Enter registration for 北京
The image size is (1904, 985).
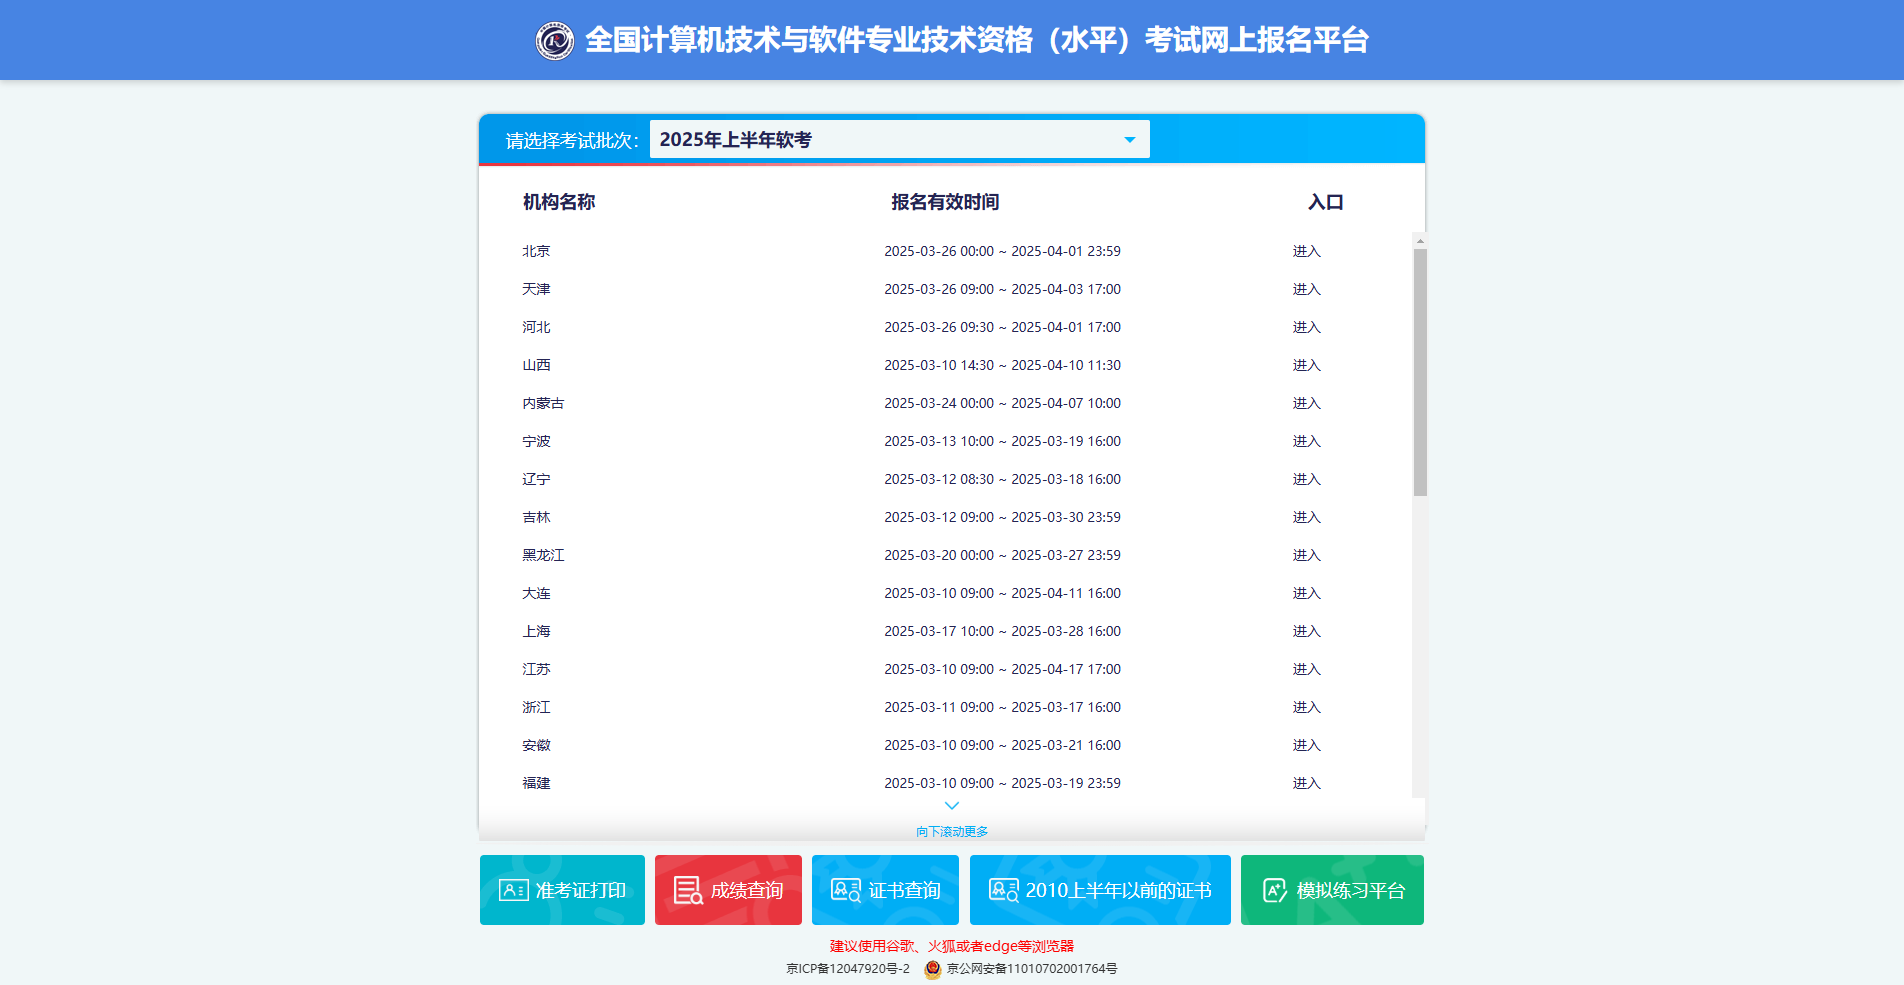click(x=1307, y=250)
